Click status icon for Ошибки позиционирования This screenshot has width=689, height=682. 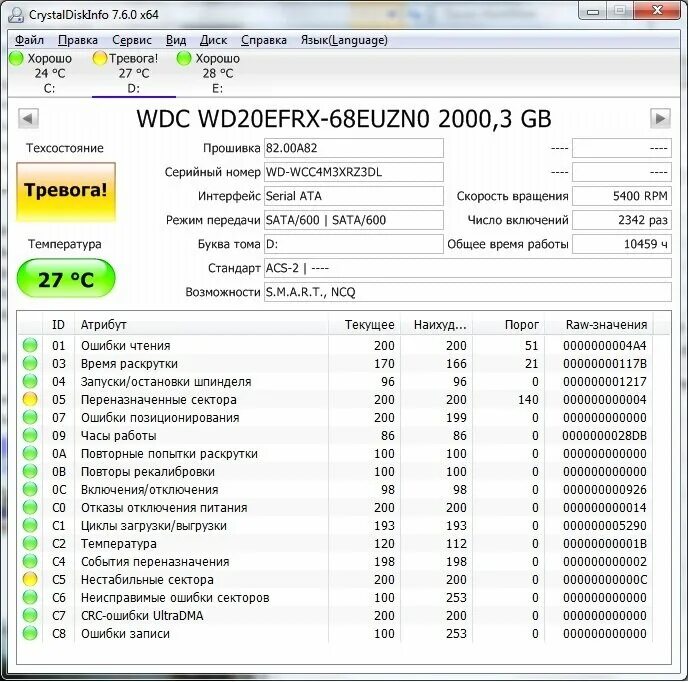point(30,417)
